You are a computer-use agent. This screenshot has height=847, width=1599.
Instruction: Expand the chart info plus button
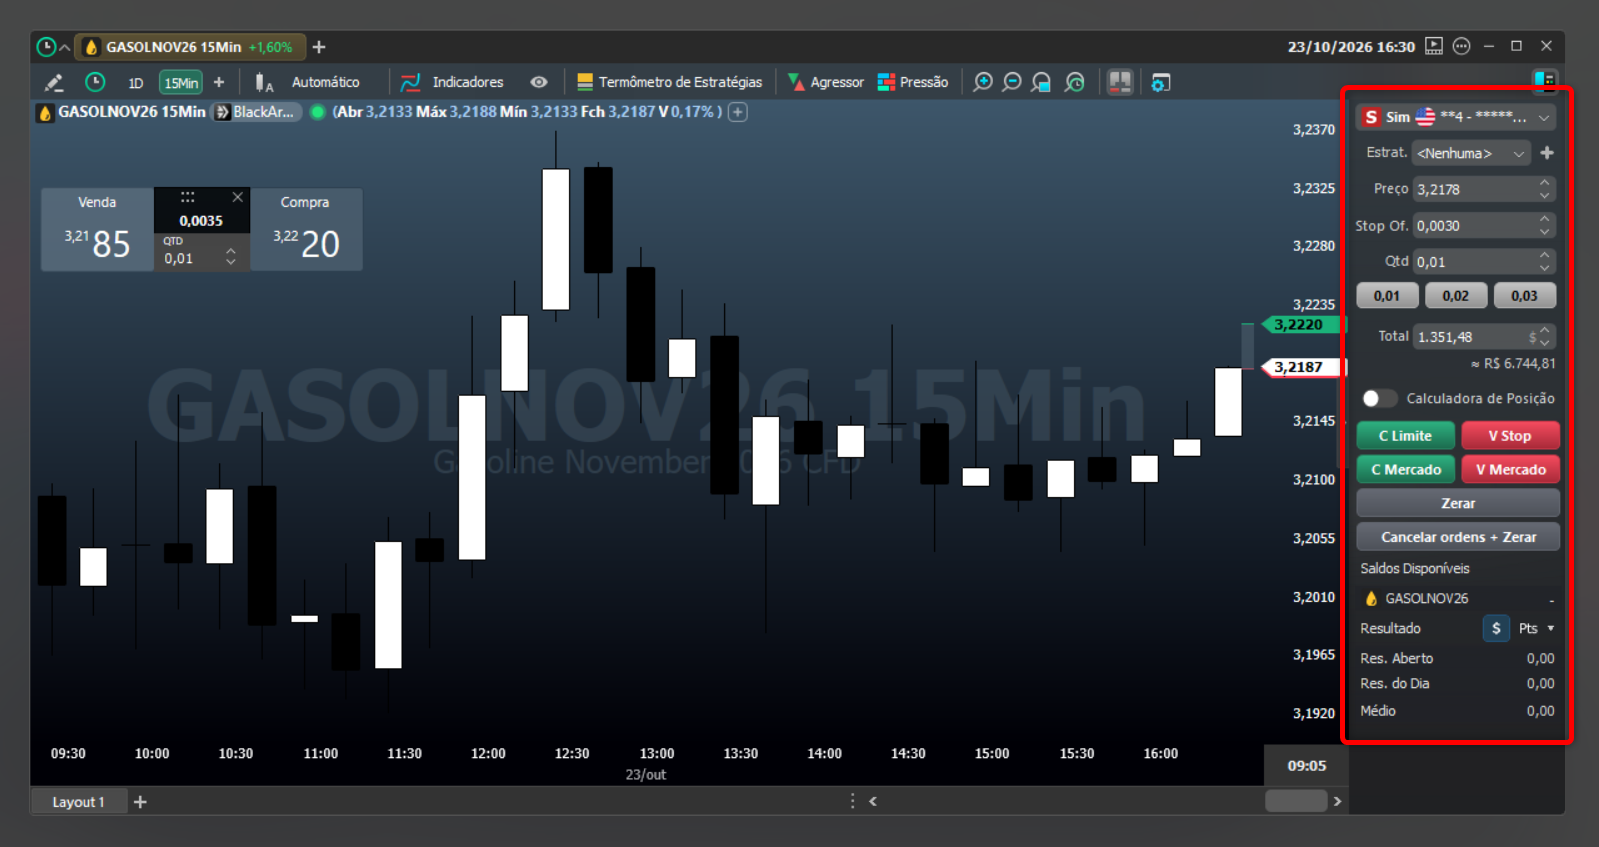pyautogui.click(x=737, y=112)
